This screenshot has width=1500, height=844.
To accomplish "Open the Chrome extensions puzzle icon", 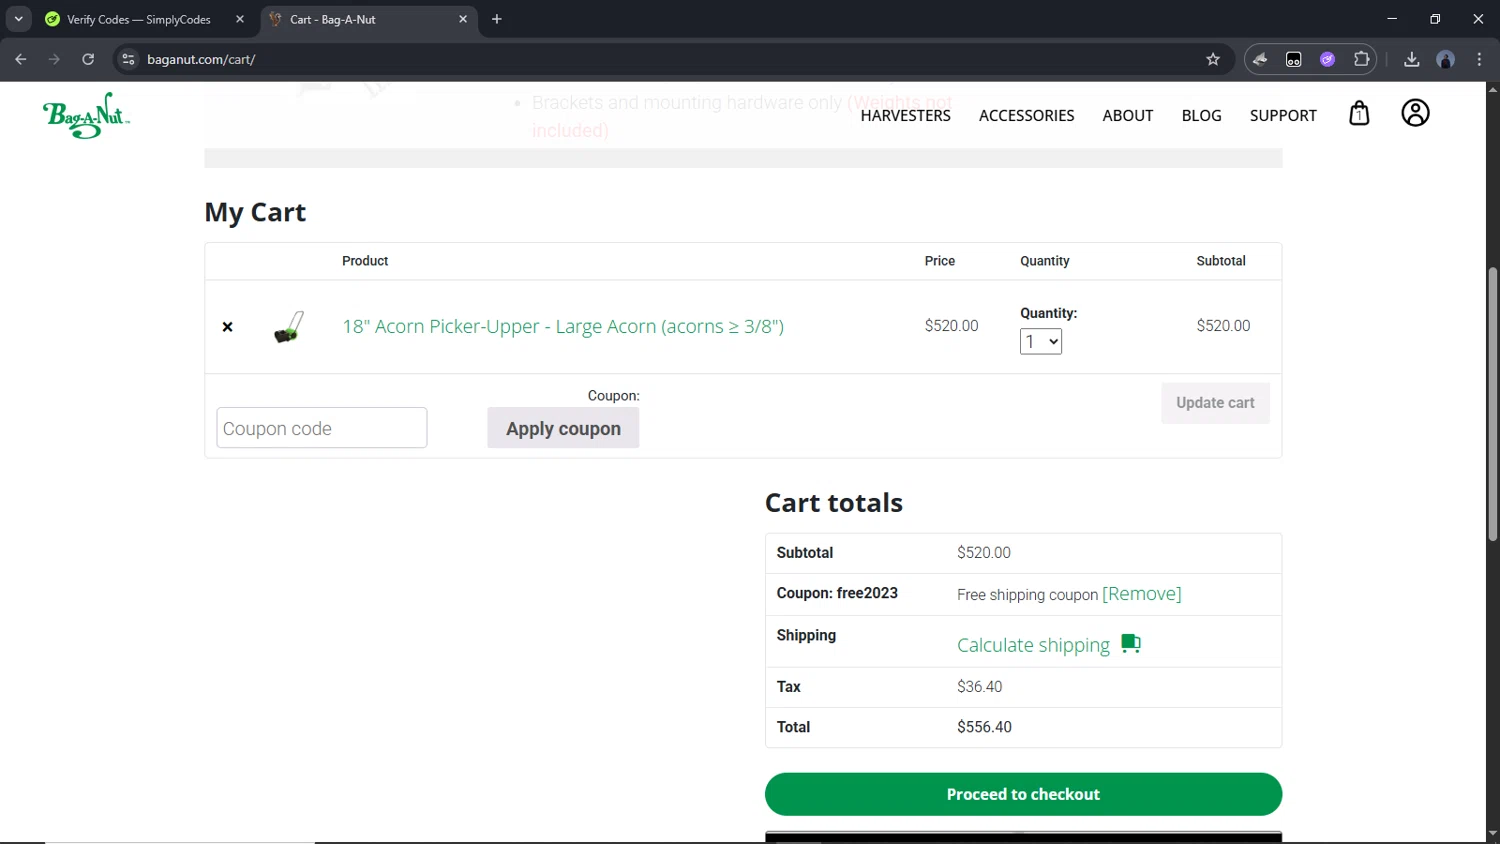I will (x=1361, y=59).
